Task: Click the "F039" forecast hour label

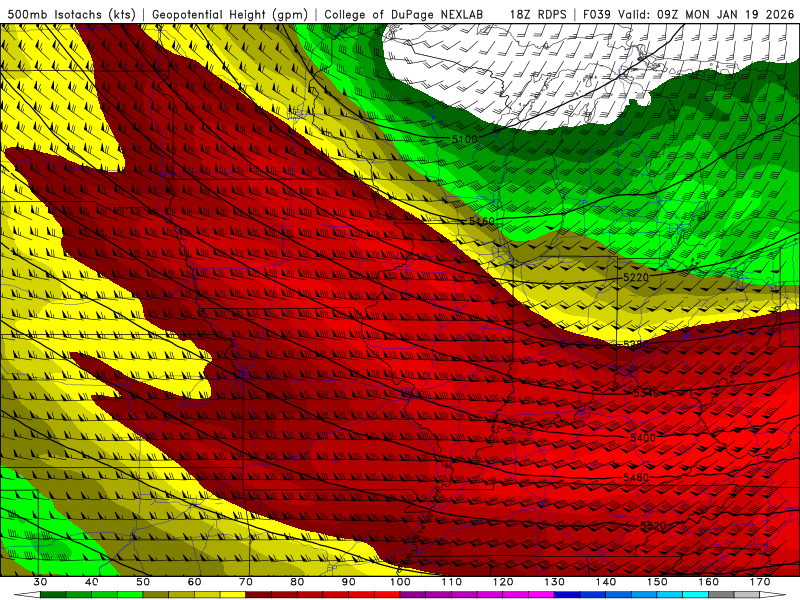Action: click(x=596, y=14)
